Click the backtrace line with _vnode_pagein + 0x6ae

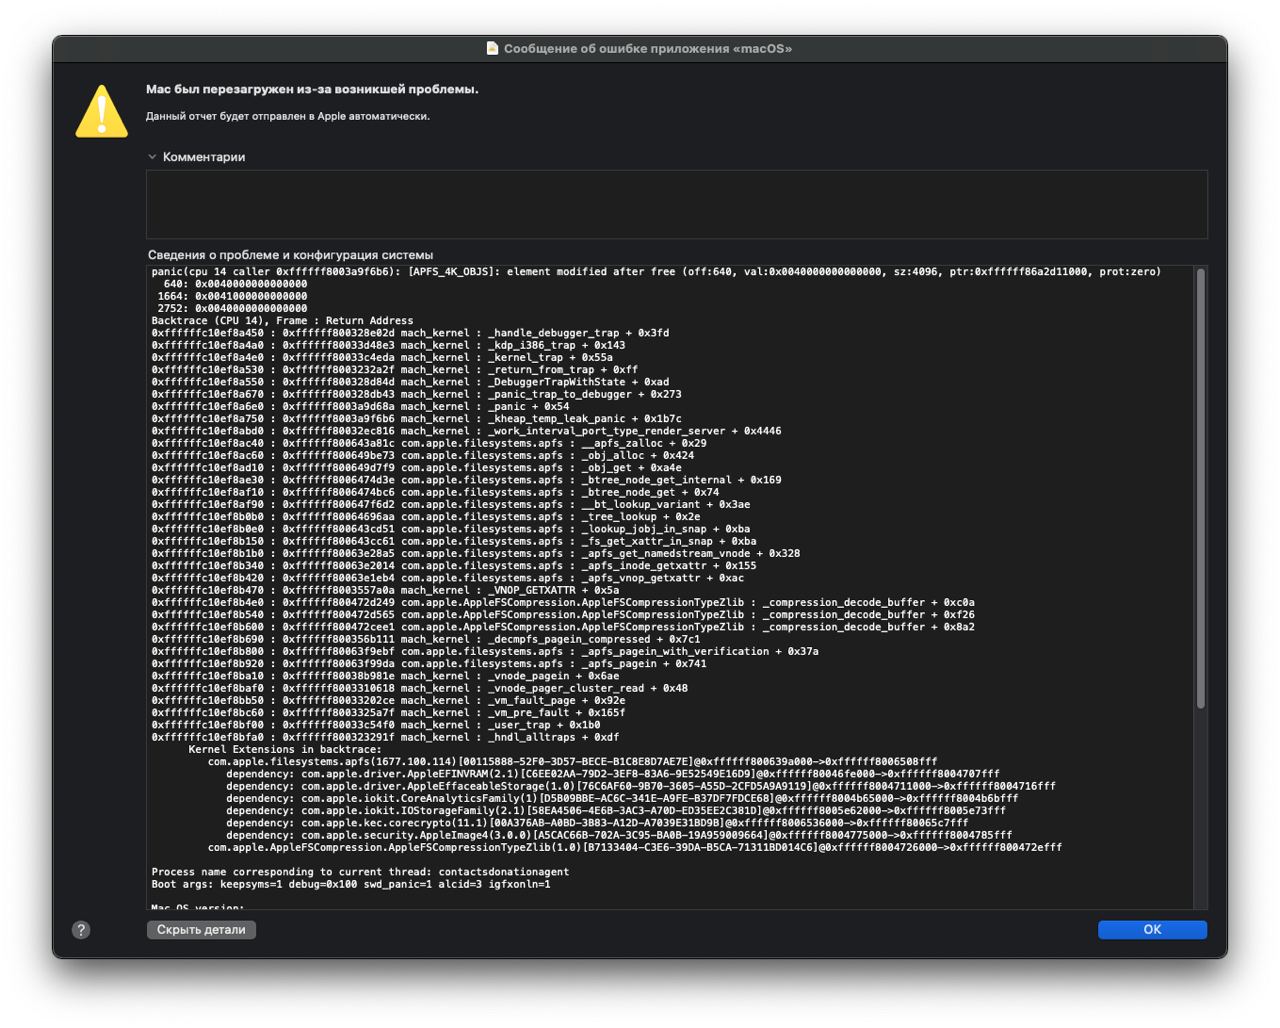click(385, 676)
